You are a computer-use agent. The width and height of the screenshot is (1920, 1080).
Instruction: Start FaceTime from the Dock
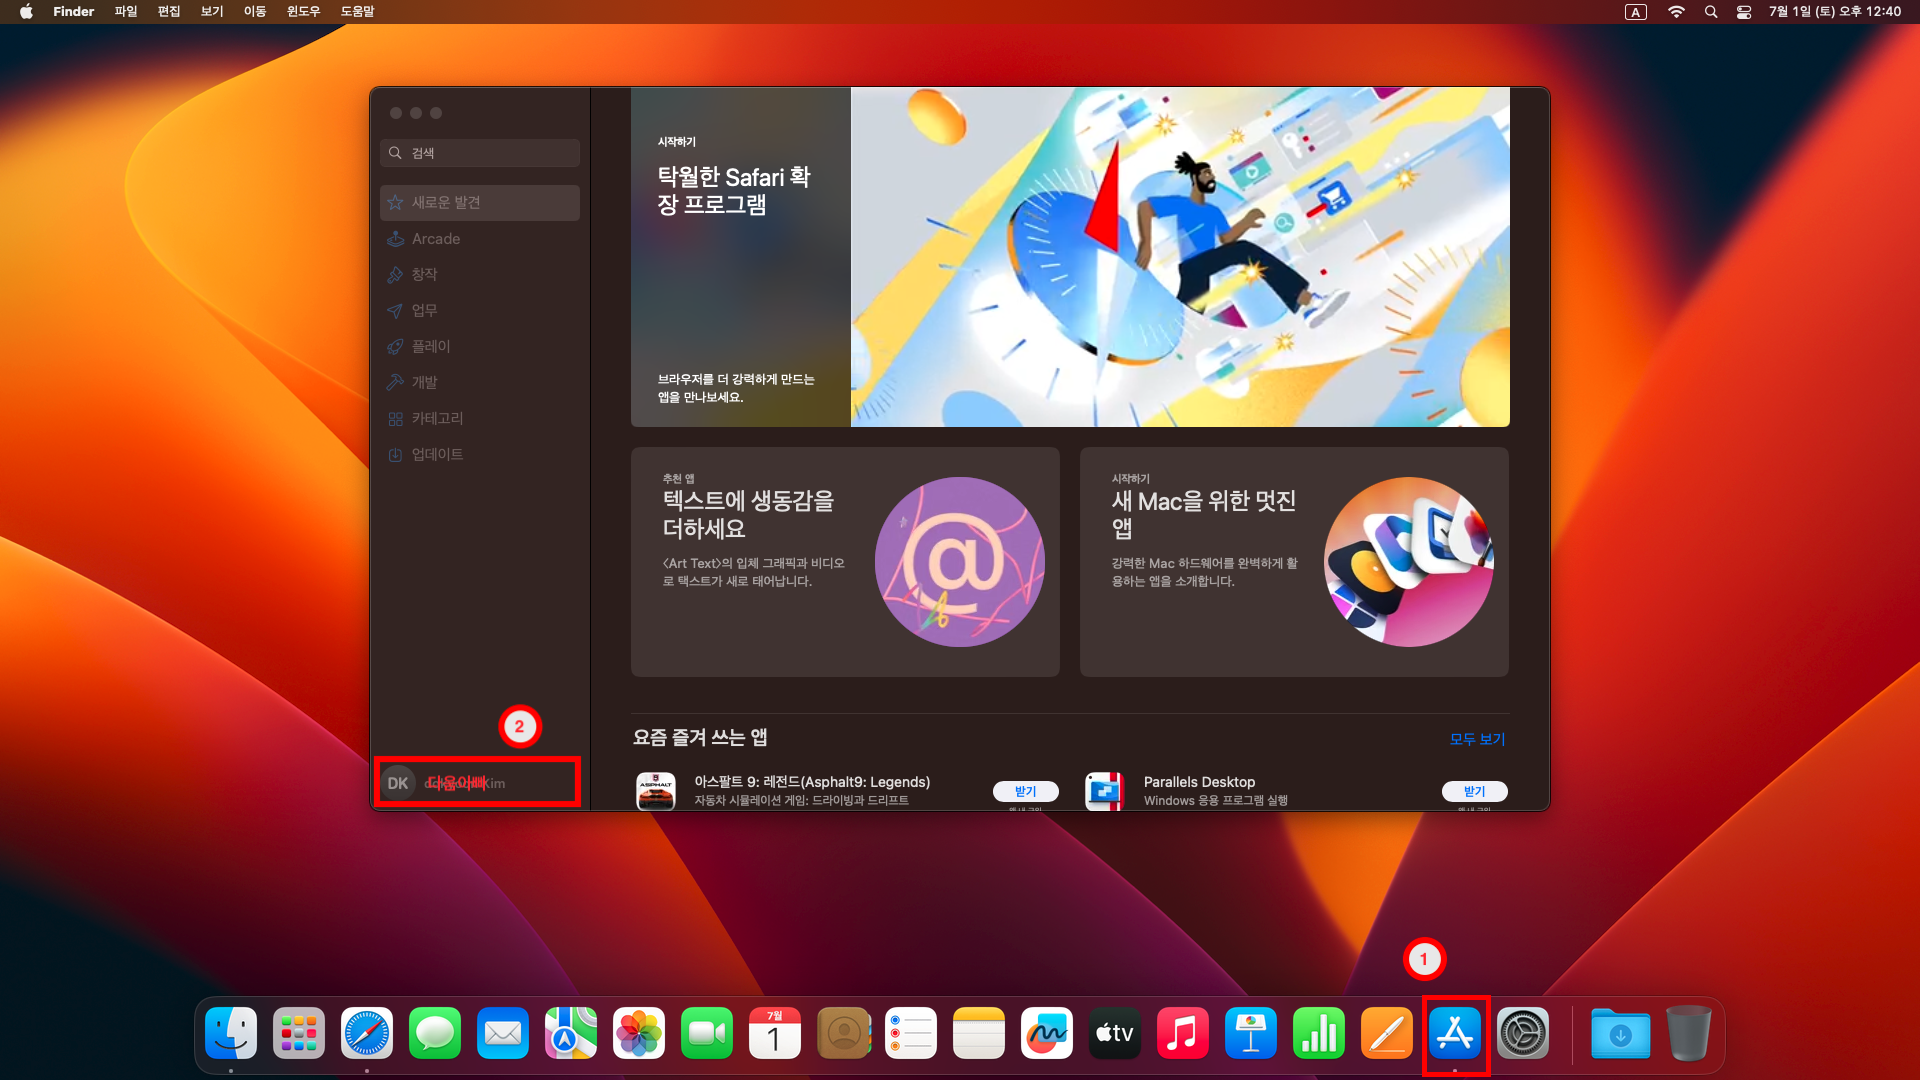click(707, 1033)
